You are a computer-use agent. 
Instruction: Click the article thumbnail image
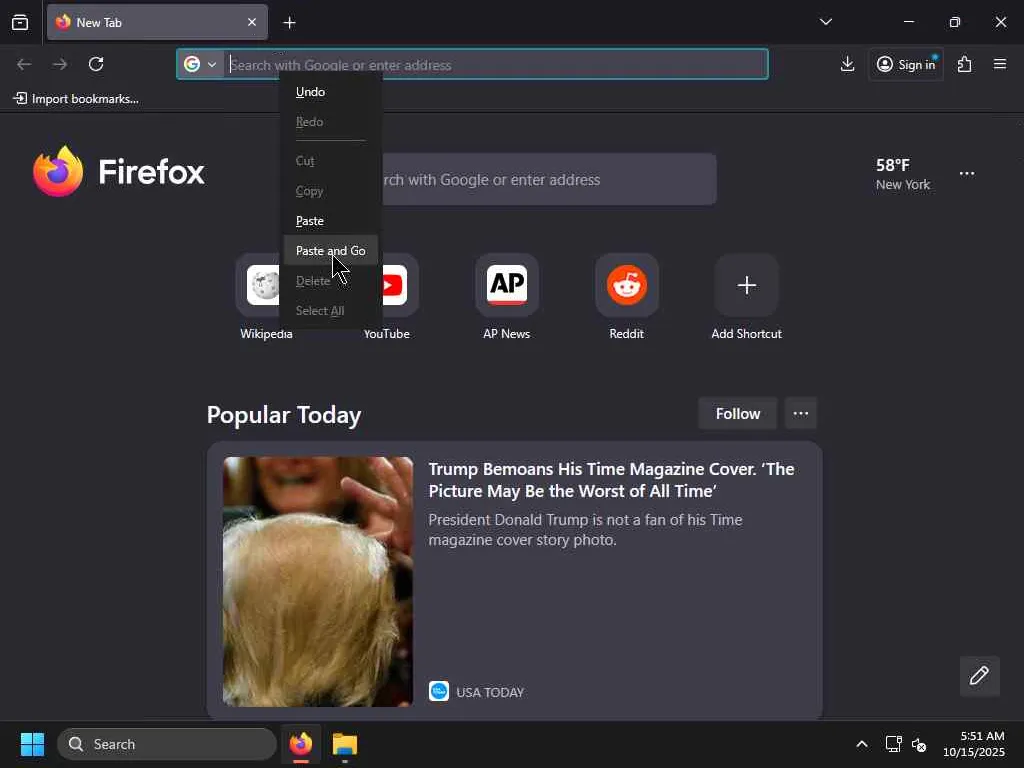[318, 582]
